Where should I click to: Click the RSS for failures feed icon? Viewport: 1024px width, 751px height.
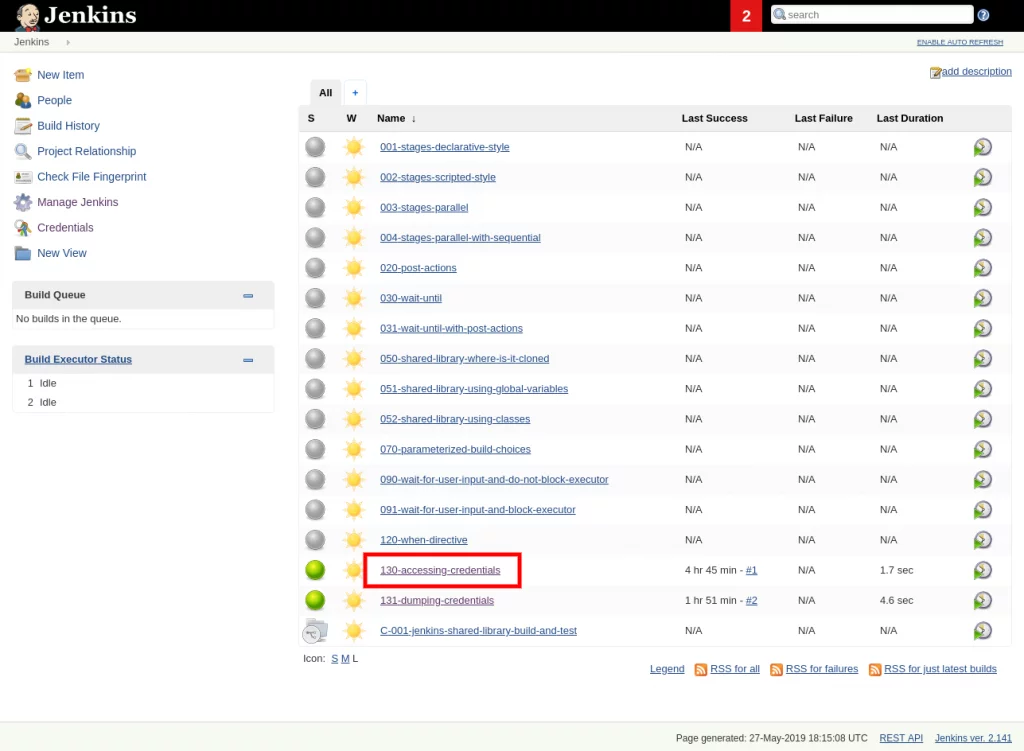click(776, 669)
